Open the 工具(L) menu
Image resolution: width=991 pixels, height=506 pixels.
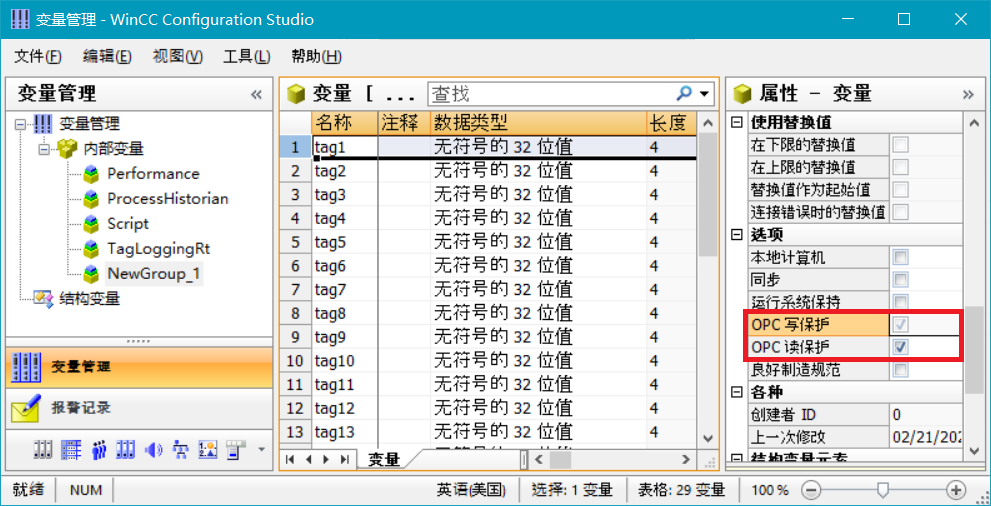coord(246,57)
